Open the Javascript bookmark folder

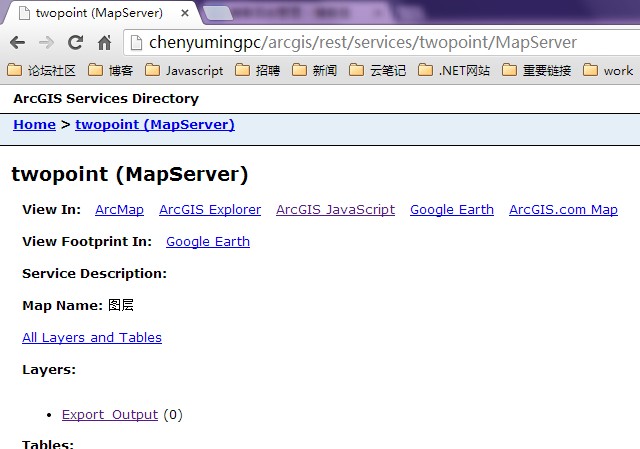click(x=184, y=71)
